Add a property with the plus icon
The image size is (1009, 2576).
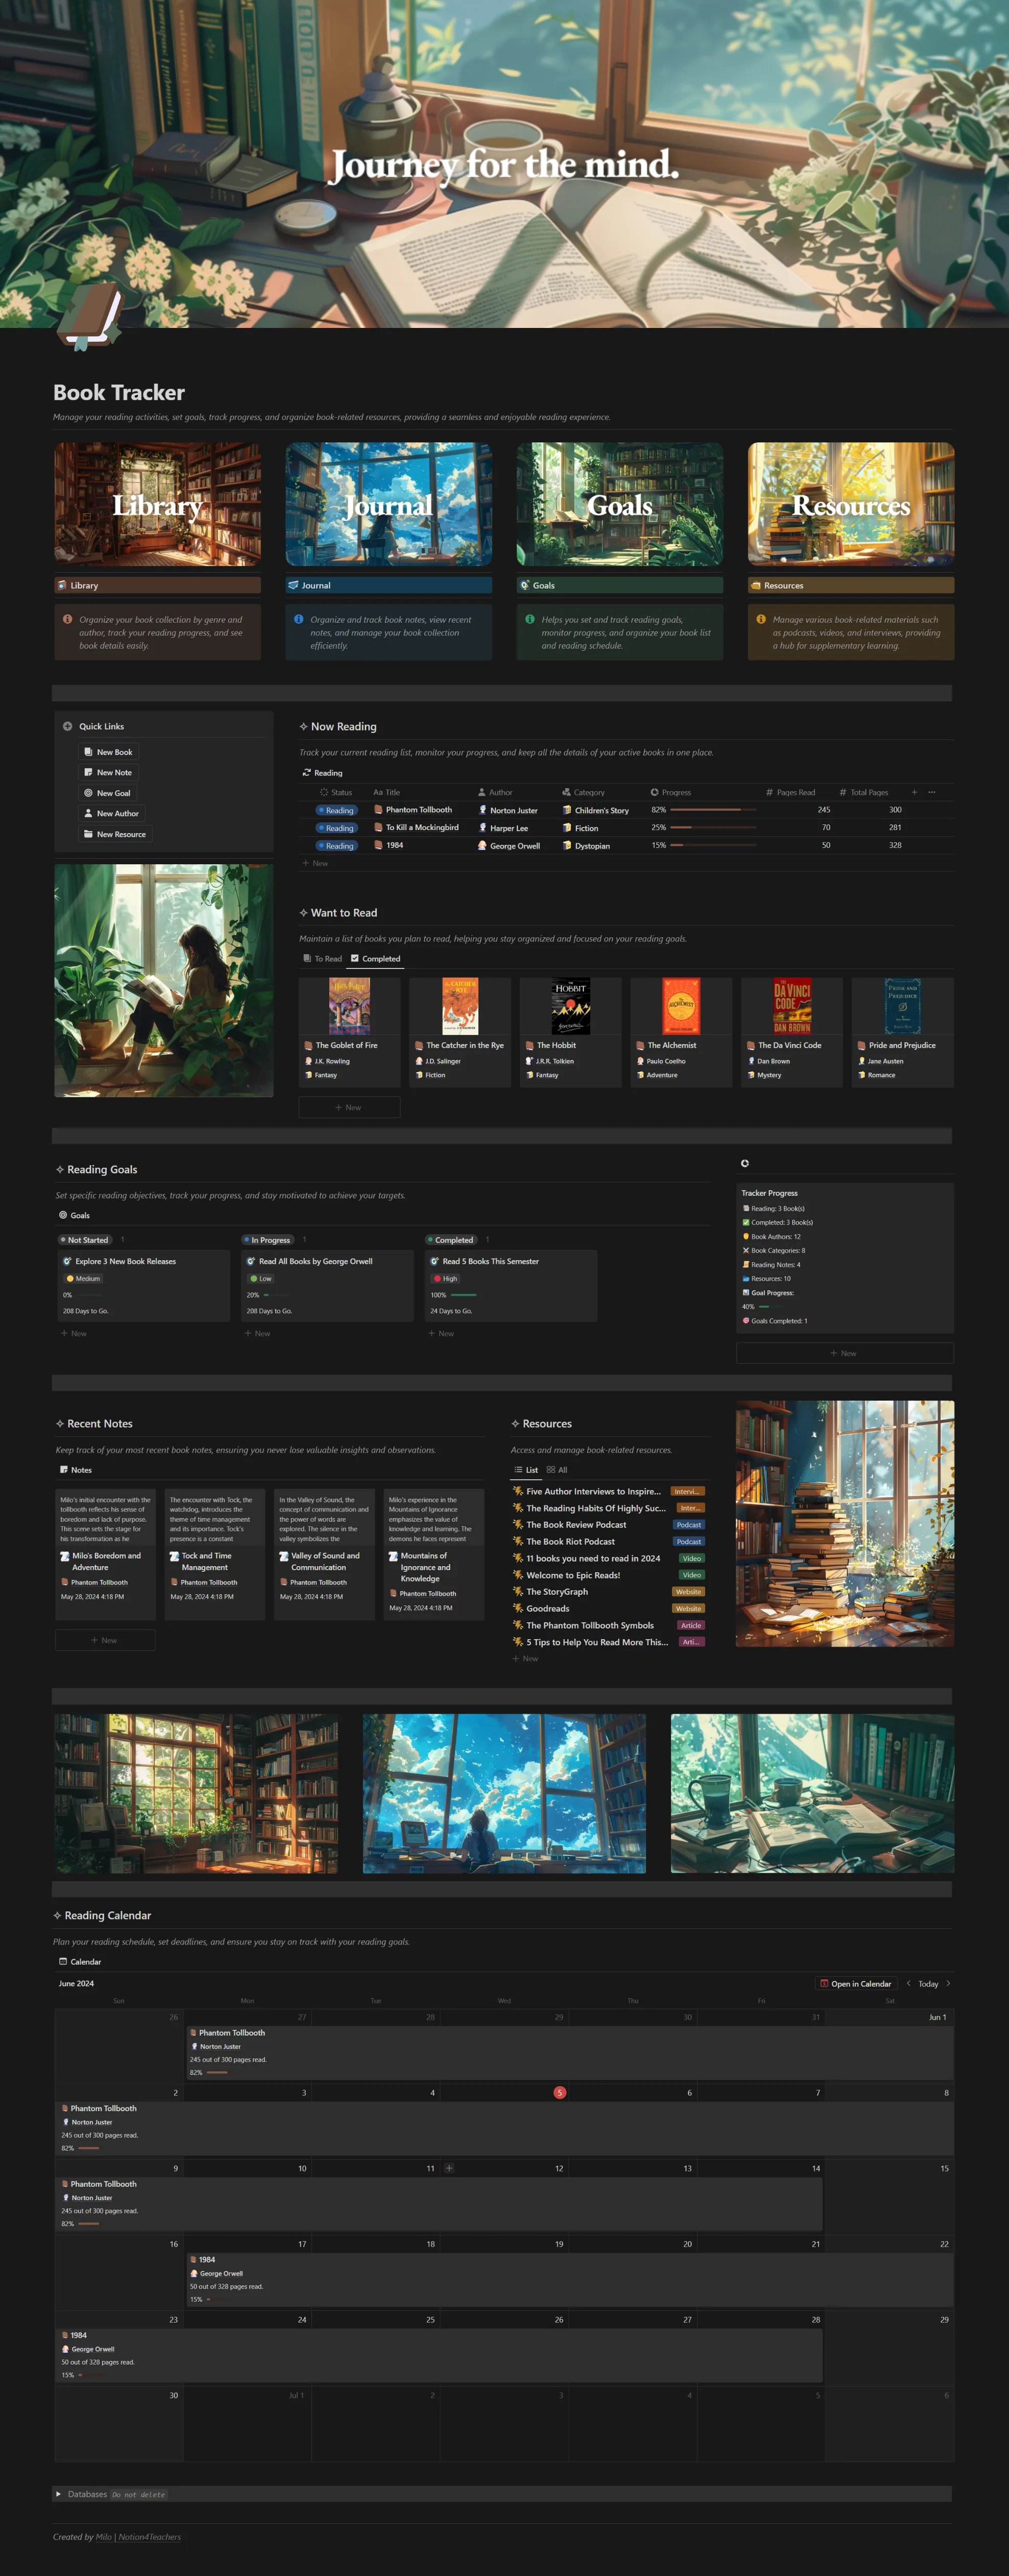point(914,792)
